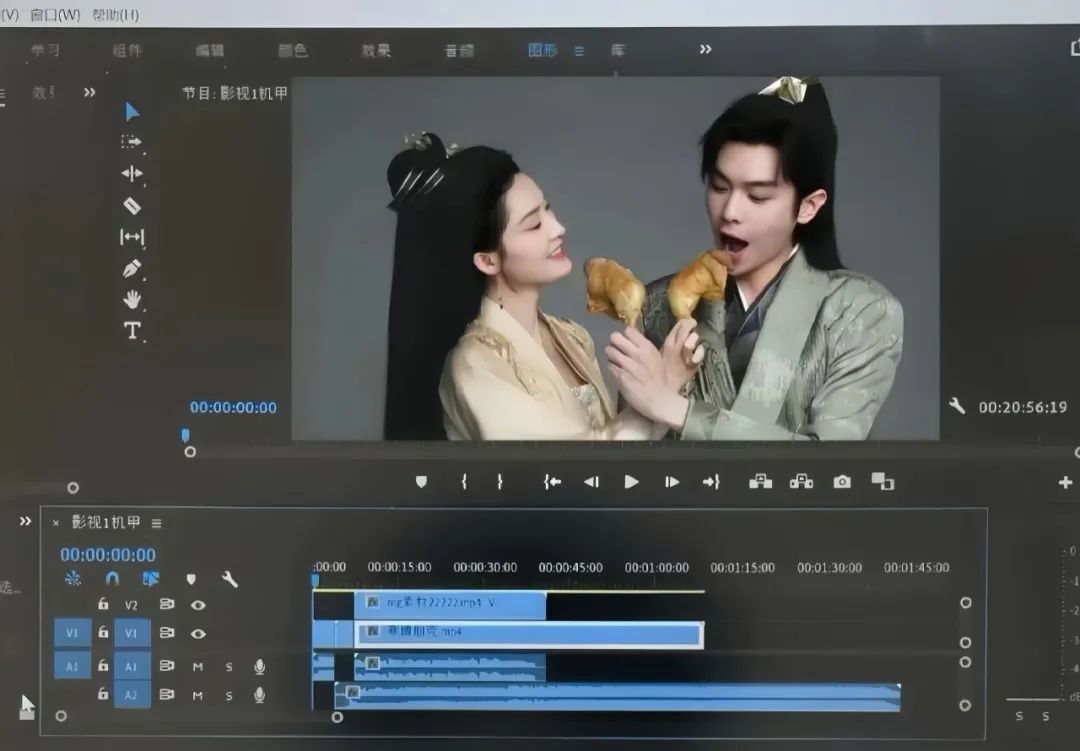Open the button editor plus icon
Viewport: 1080px width, 751px height.
(1065, 482)
